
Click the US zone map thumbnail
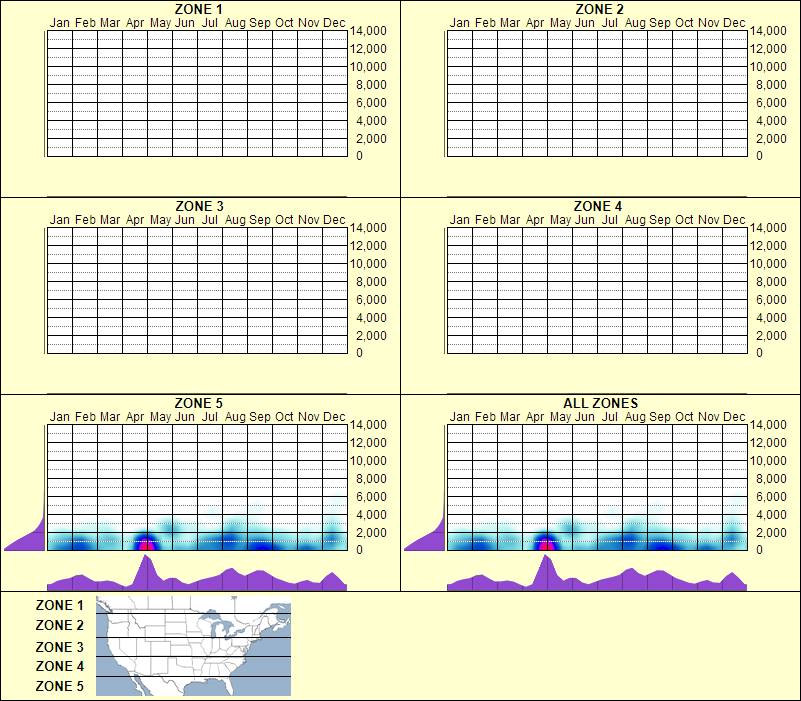[x=192, y=646]
